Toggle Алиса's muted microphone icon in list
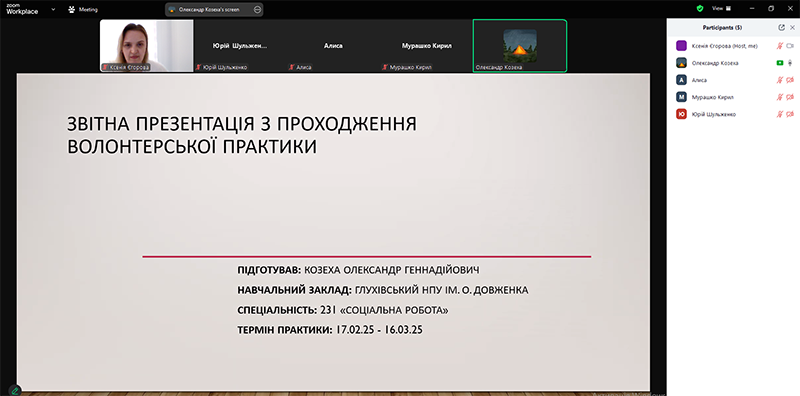Viewport: 800px width, 396px height. [780, 80]
